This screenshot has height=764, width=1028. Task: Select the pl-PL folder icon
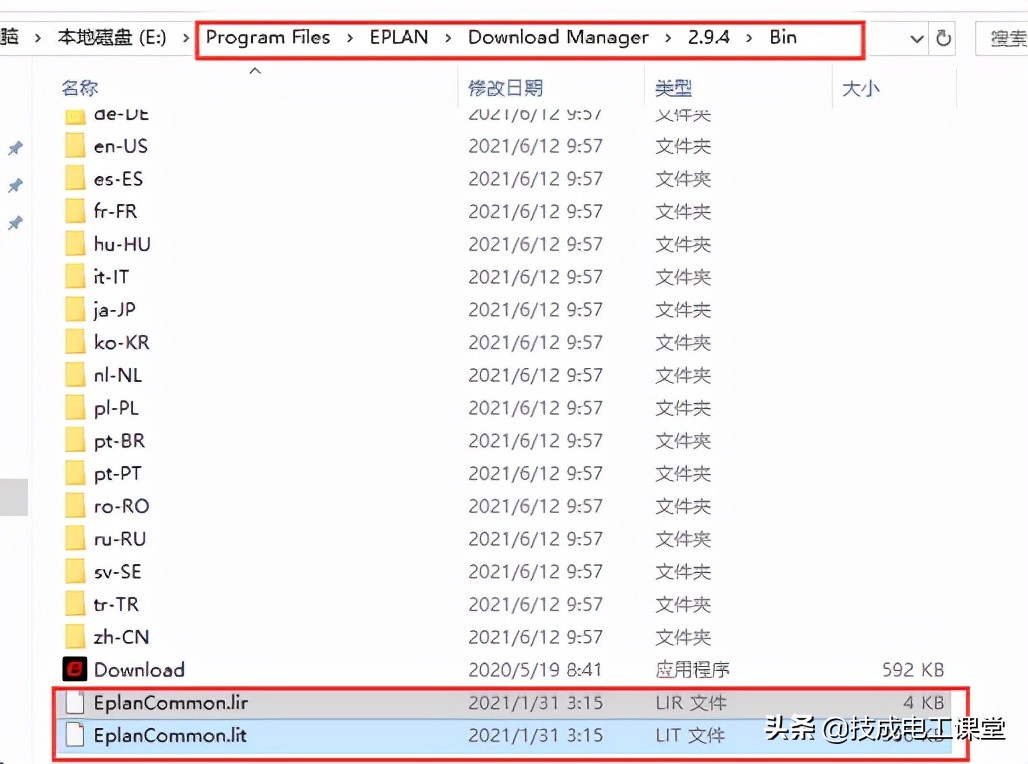point(75,408)
